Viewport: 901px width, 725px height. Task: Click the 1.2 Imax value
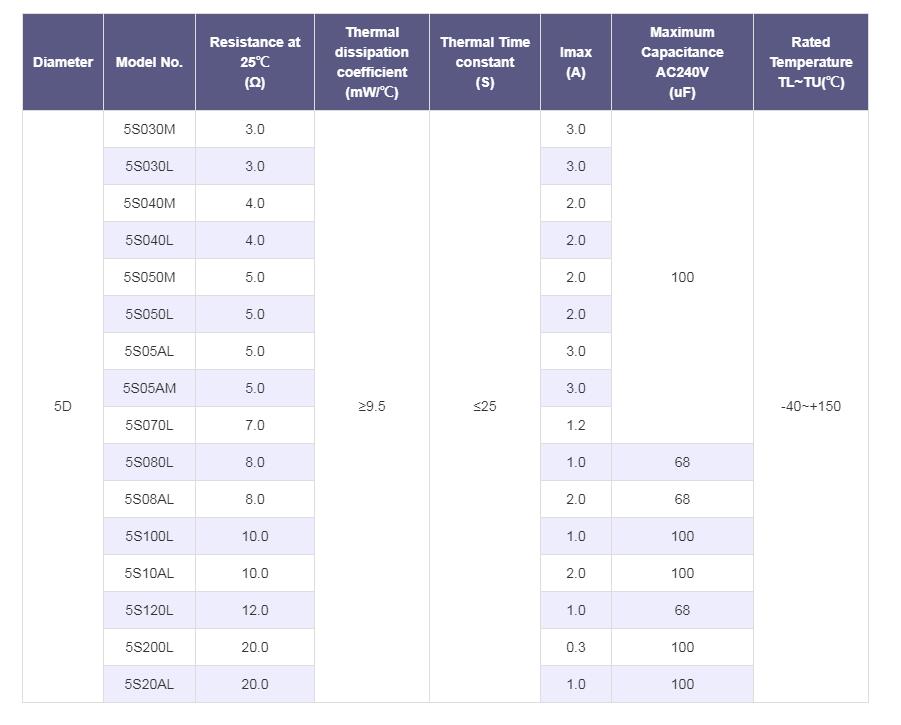[x=576, y=425]
